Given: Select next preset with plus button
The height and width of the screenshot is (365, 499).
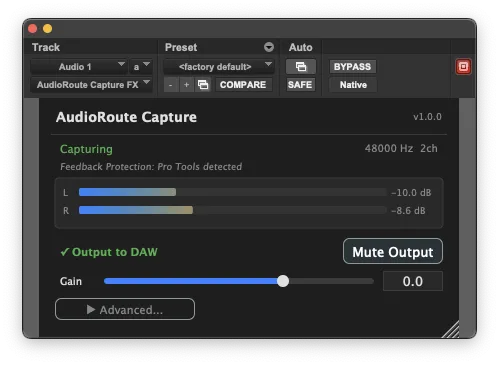Looking at the screenshot, I should [186, 85].
